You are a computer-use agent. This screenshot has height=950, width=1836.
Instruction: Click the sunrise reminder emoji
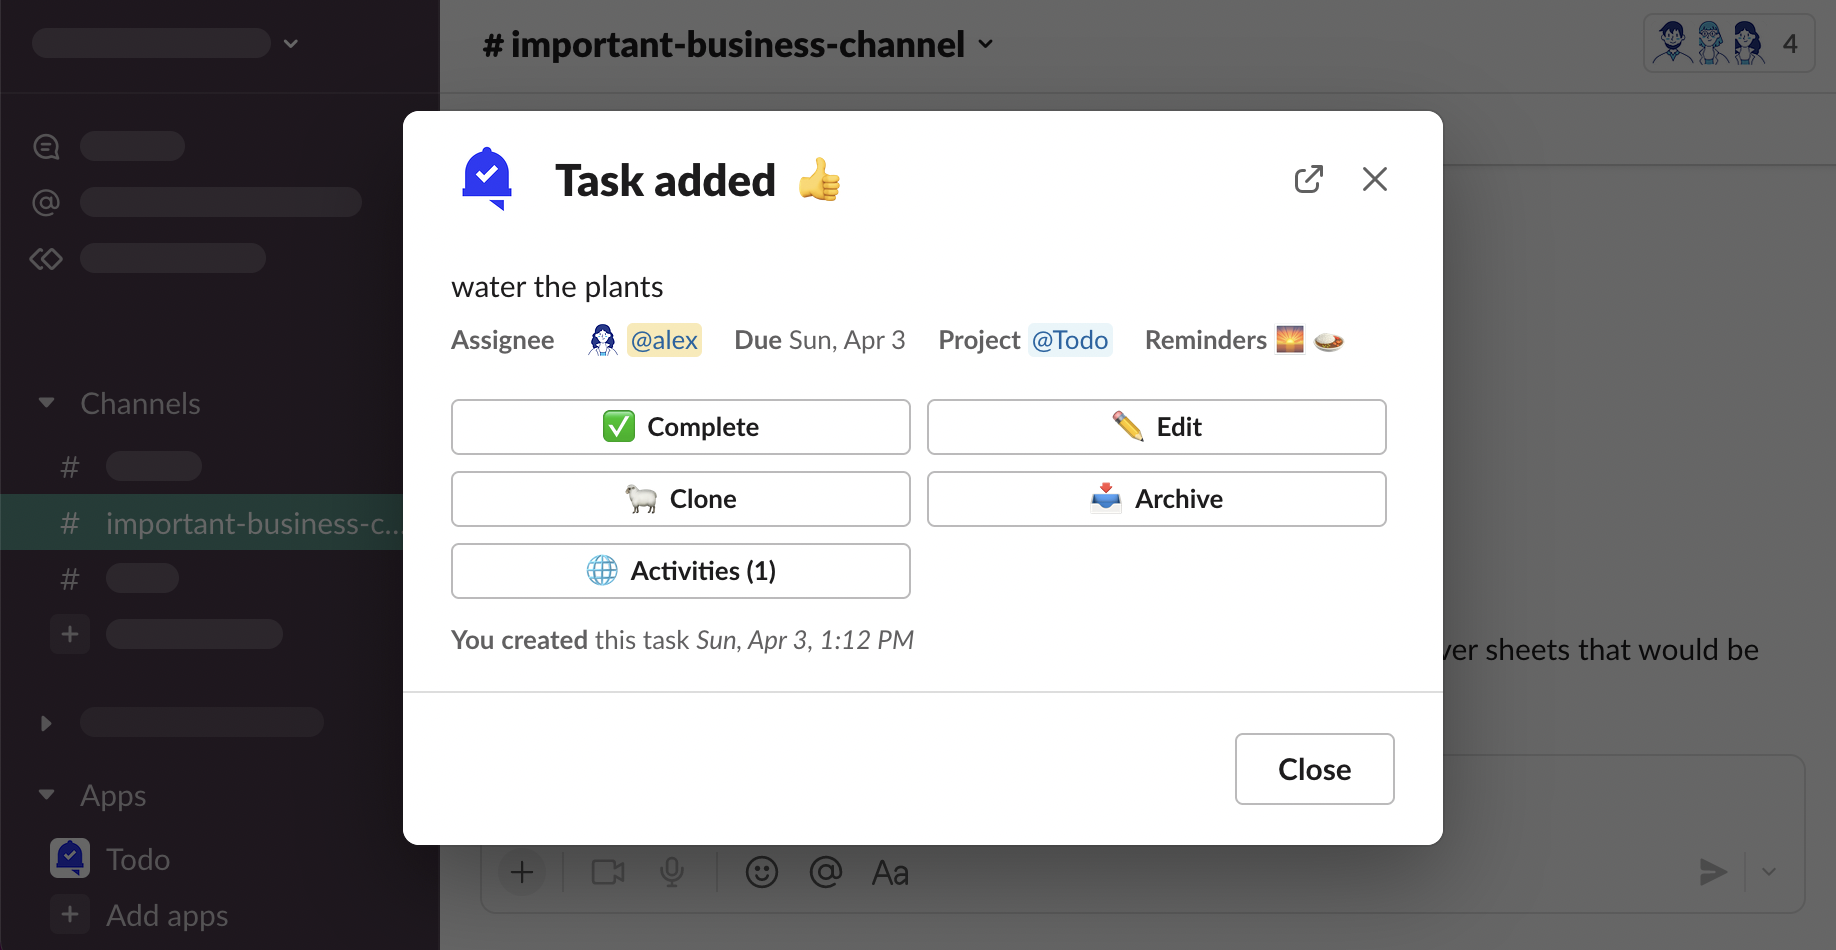(x=1290, y=340)
